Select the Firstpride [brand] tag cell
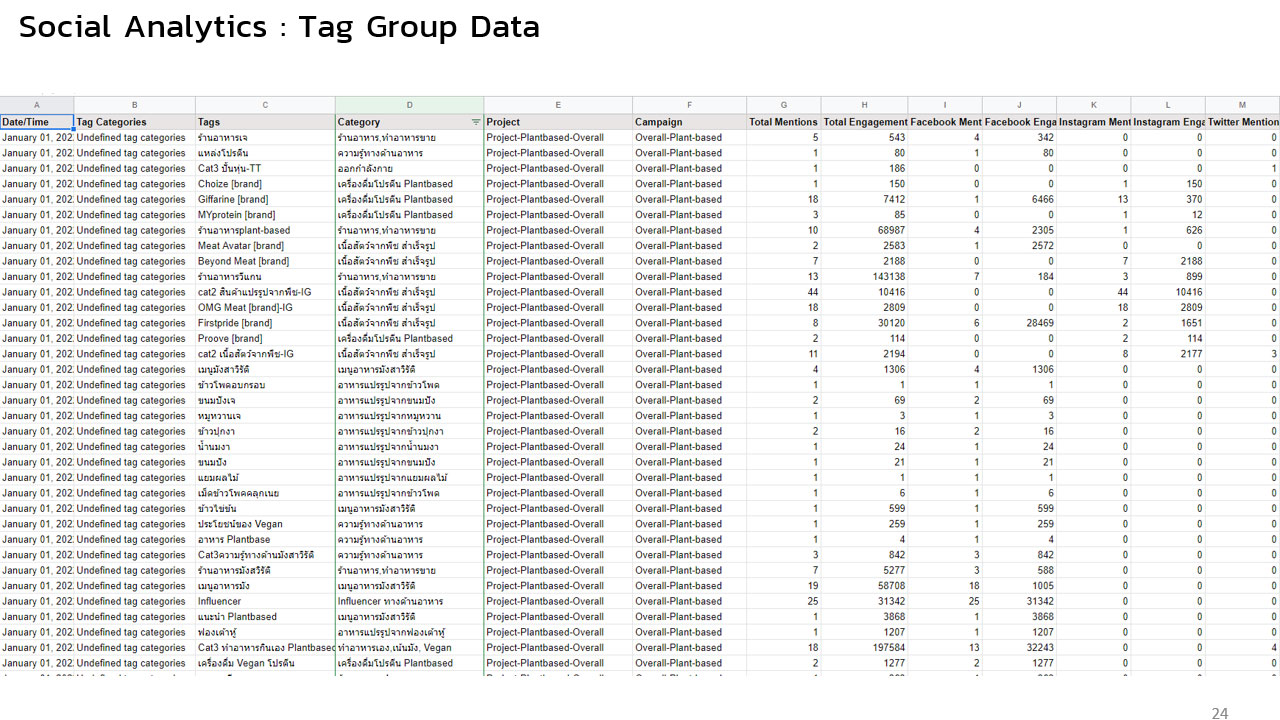Screen dimensions: 1280x720 point(265,323)
